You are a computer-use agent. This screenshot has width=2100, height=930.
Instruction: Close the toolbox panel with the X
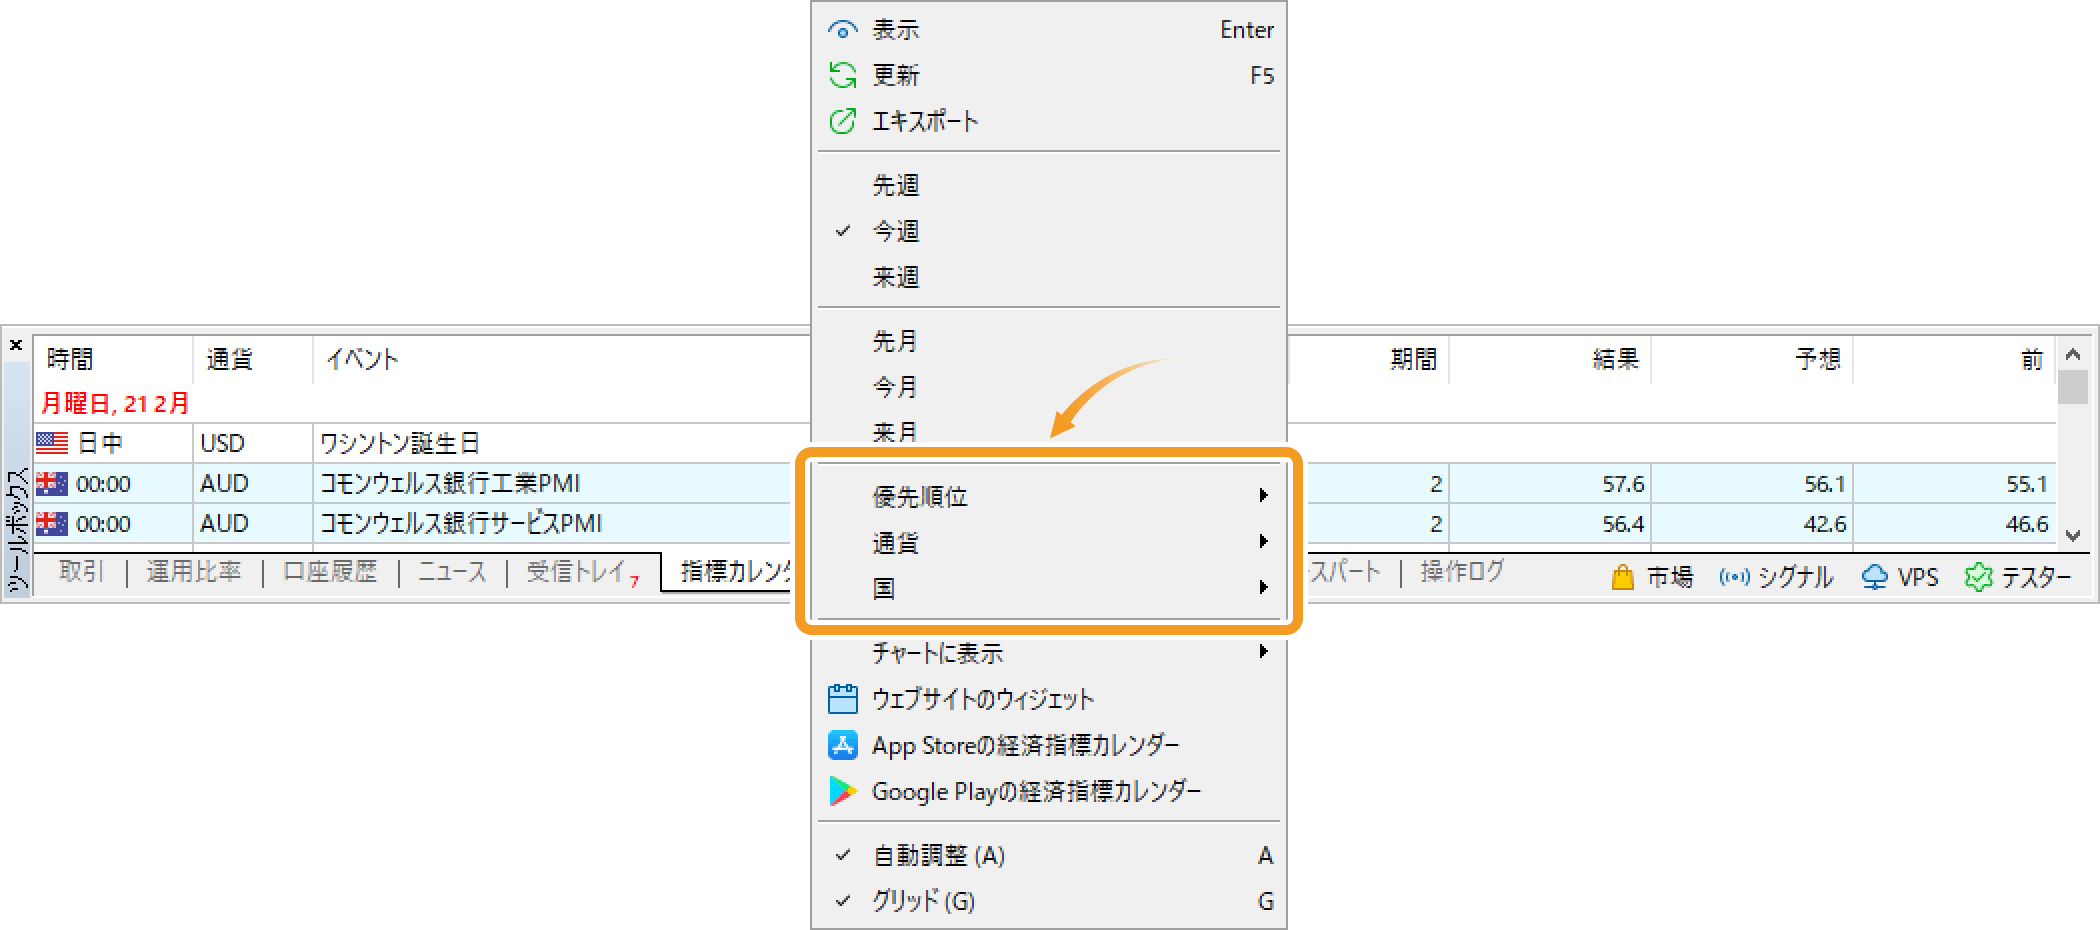click(16, 345)
